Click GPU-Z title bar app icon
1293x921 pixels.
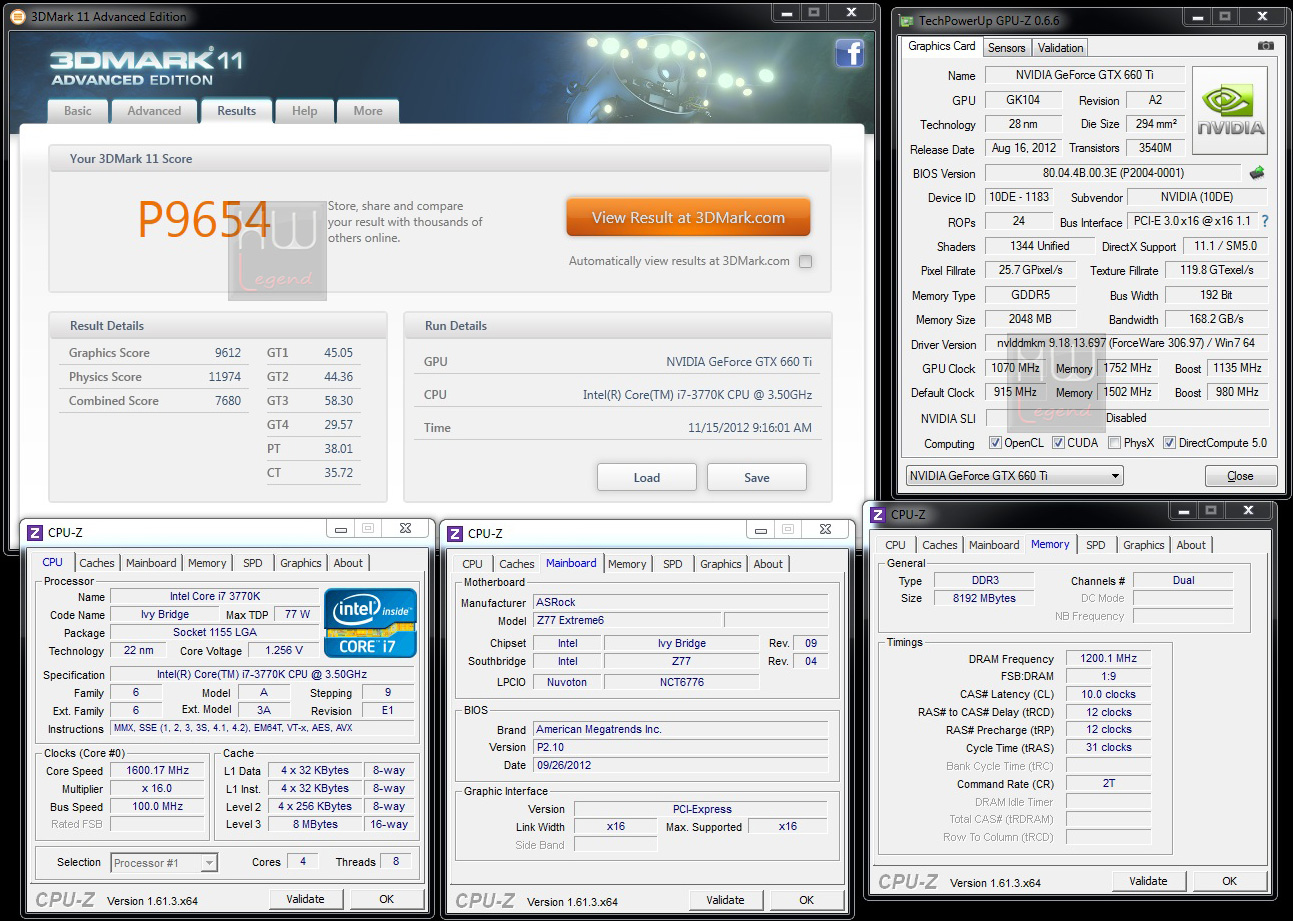[x=906, y=20]
